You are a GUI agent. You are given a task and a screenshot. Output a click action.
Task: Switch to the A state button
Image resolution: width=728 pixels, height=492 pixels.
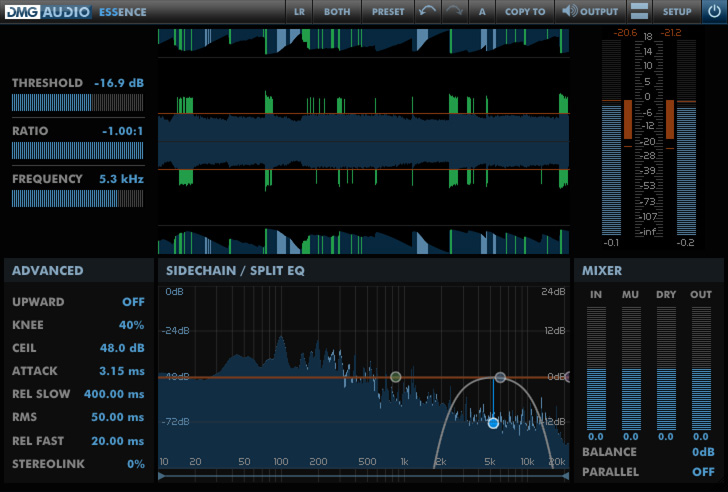[x=482, y=12]
